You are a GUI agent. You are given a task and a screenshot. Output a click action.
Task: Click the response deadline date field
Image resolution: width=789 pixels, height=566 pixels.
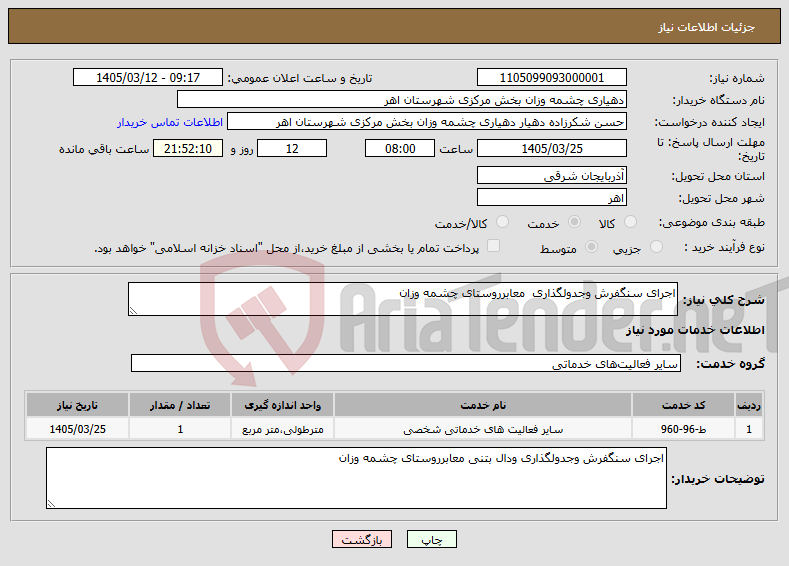(x=551, y=148)
